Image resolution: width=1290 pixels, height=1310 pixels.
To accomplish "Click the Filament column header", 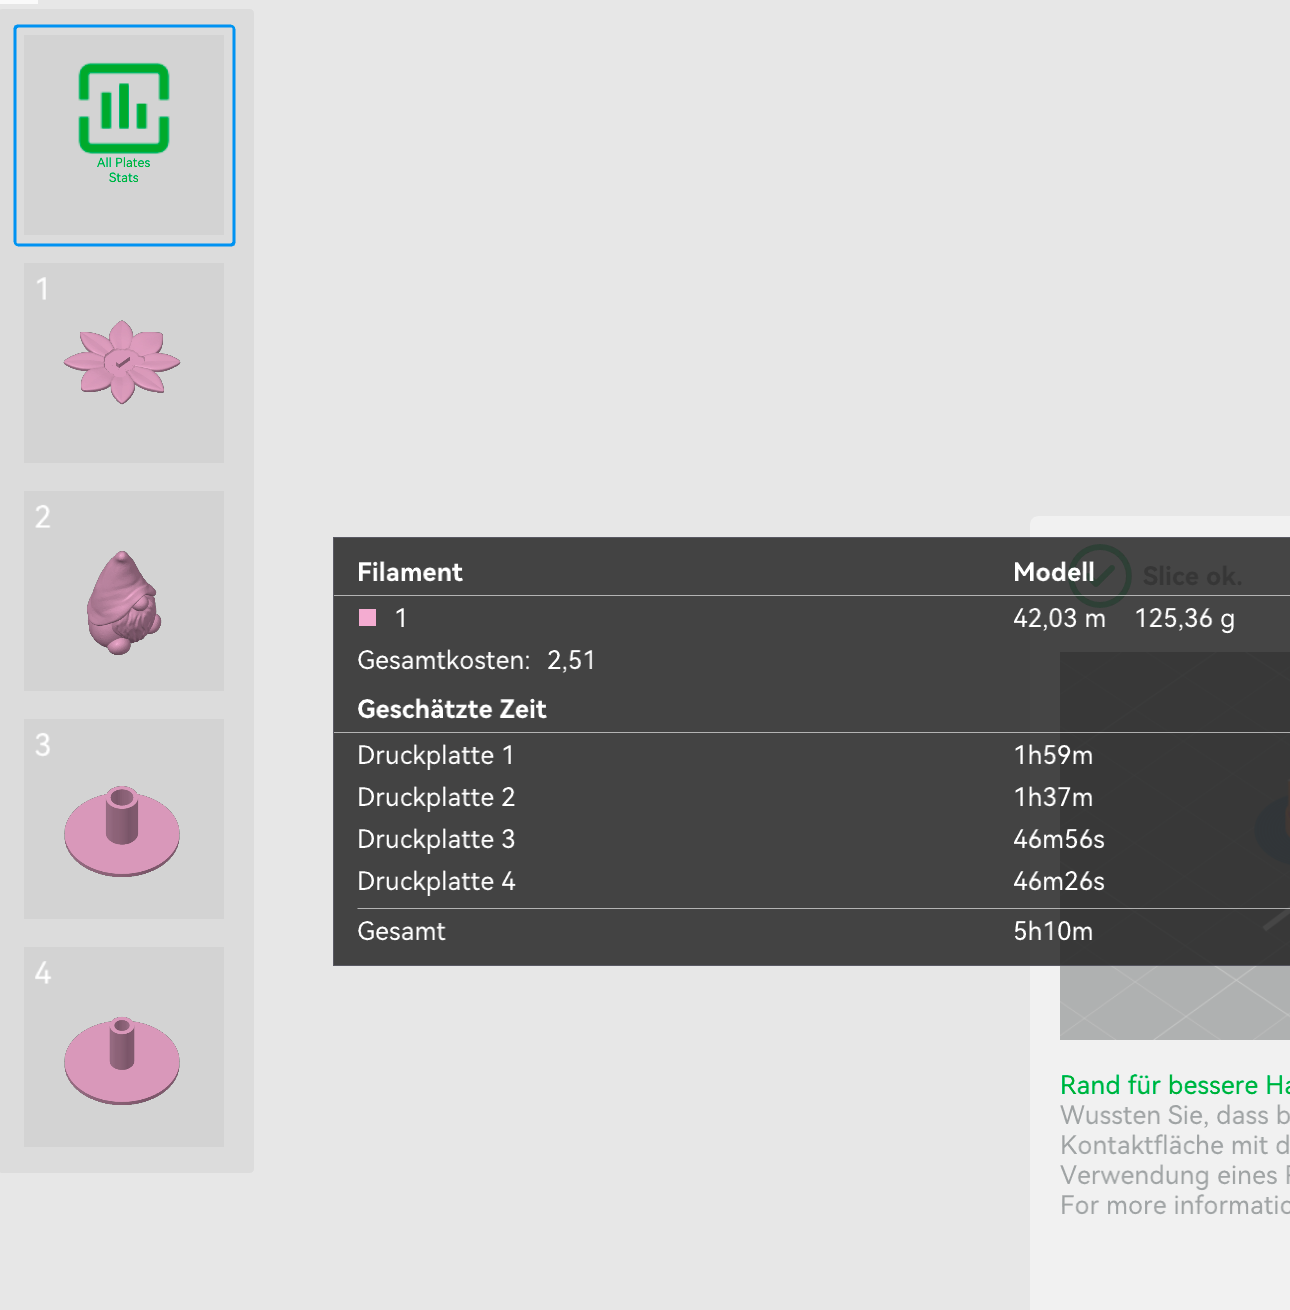I will (x=410, y=572).
